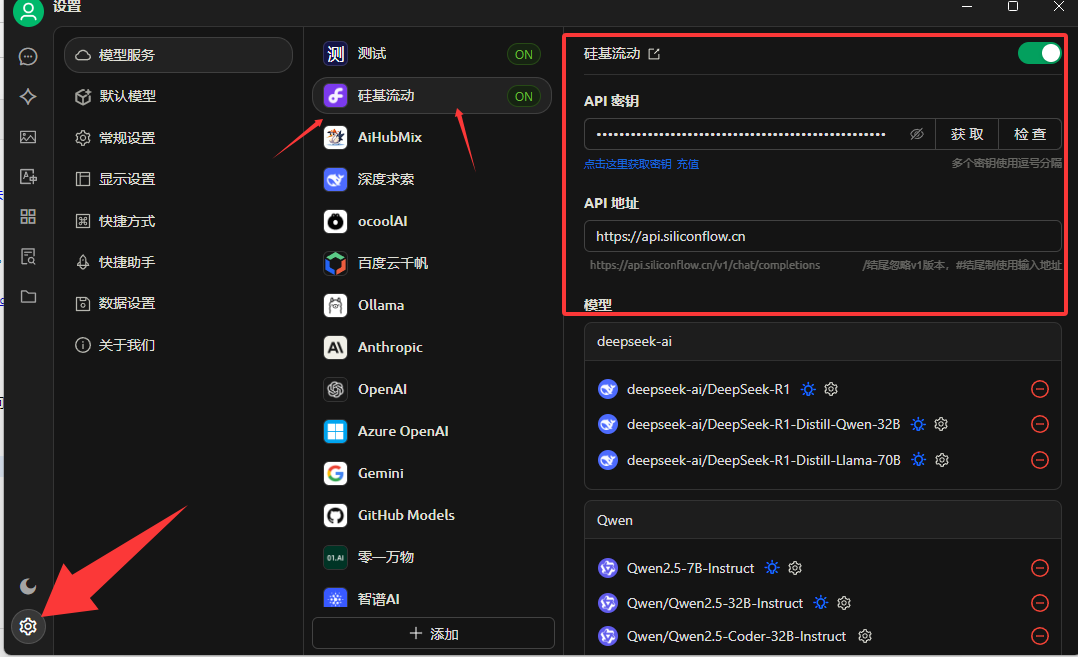
Task: Select the Anthropic provider
Action: point(432,347)
